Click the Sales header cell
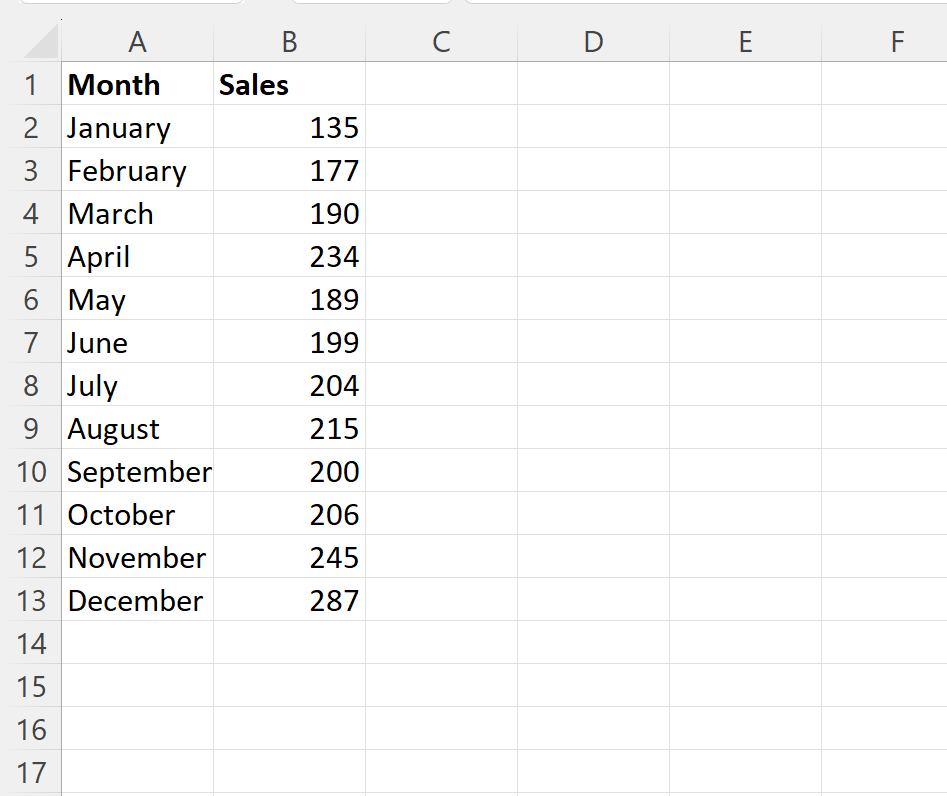Viewport: 947px width, 796px height. pyautogui.click(x=289, y=84)
